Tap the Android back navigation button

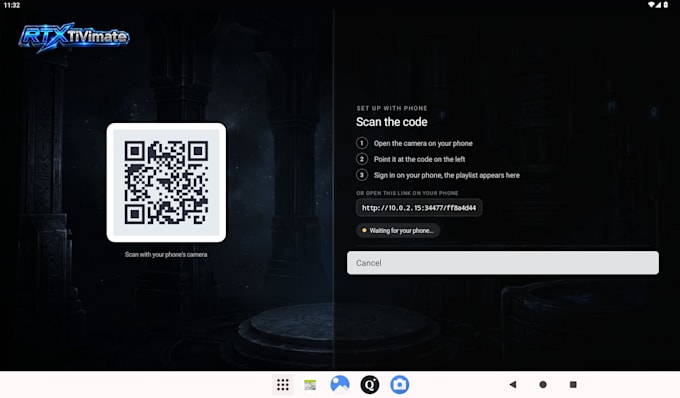[513, 384]
